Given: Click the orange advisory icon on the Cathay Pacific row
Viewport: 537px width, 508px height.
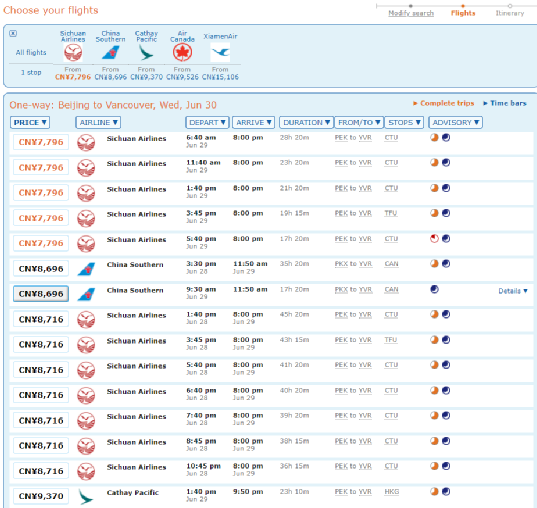Looking at the screenshot, I should pos(434,492).
